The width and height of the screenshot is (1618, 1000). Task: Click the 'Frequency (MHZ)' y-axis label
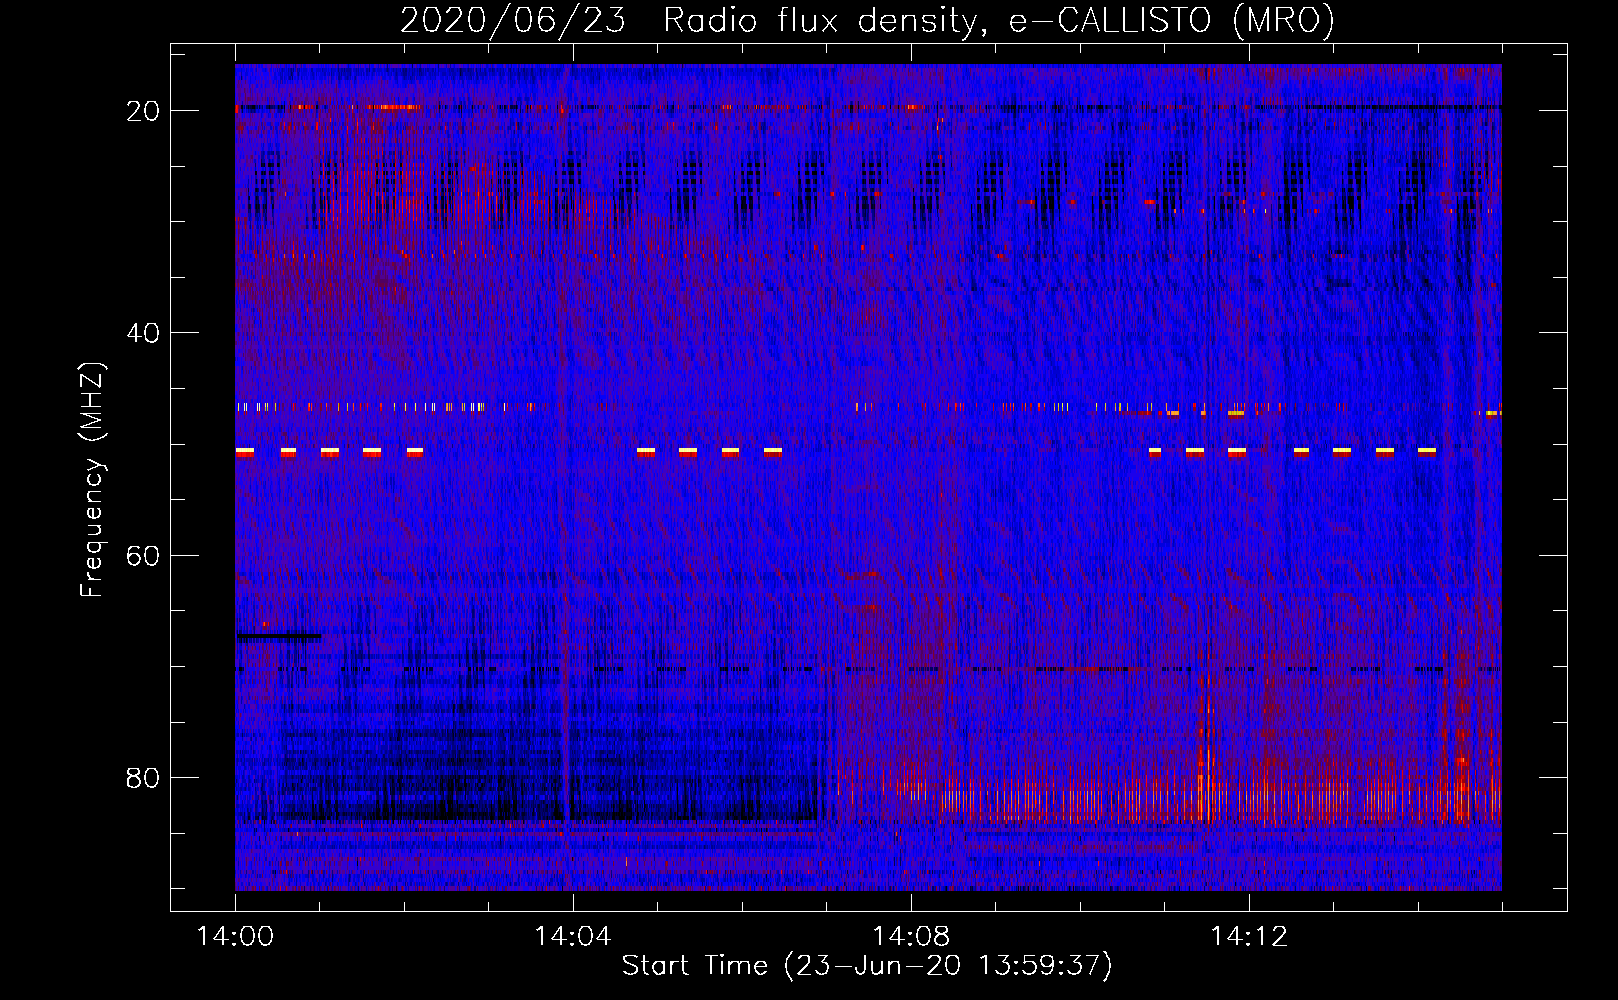pyautogui.click(x=92, y=480)
